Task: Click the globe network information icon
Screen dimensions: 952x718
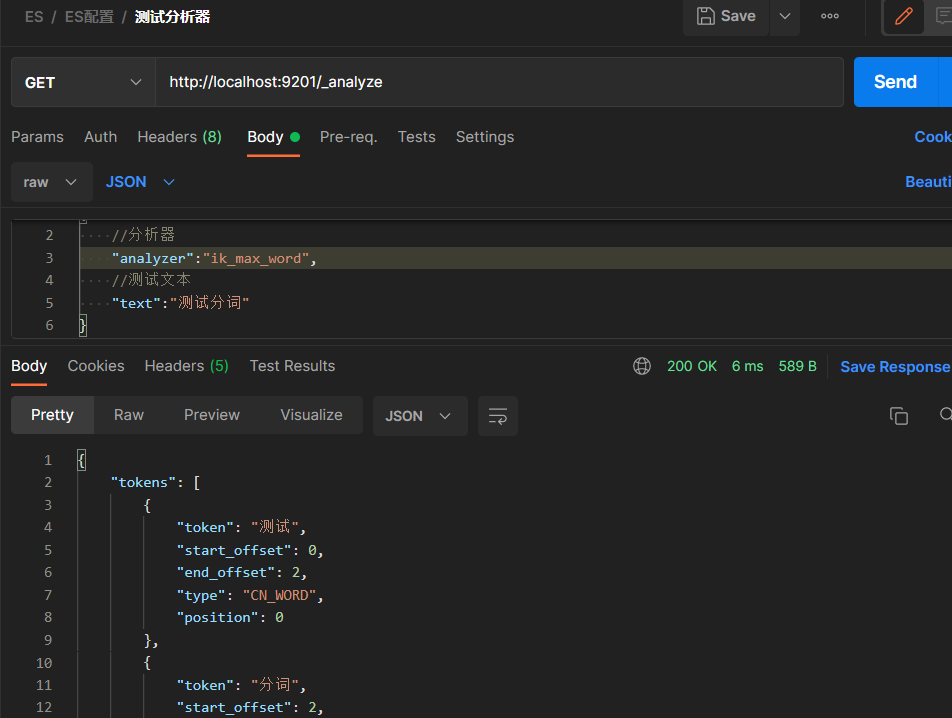Action: tap(642, 366)
